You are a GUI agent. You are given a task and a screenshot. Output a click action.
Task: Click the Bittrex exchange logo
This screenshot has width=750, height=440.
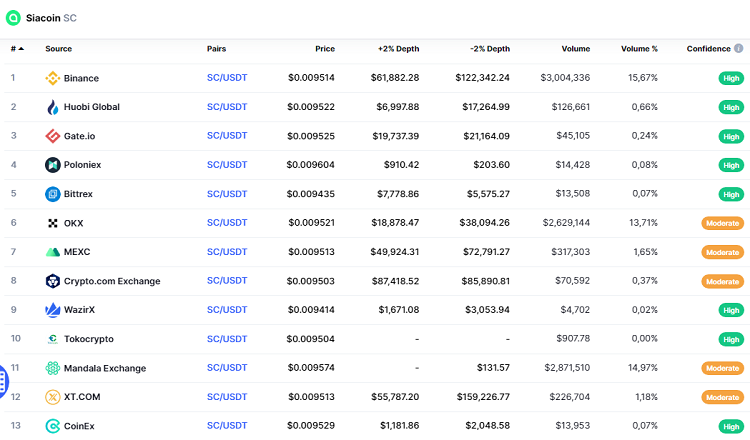(x=53, y=194)
